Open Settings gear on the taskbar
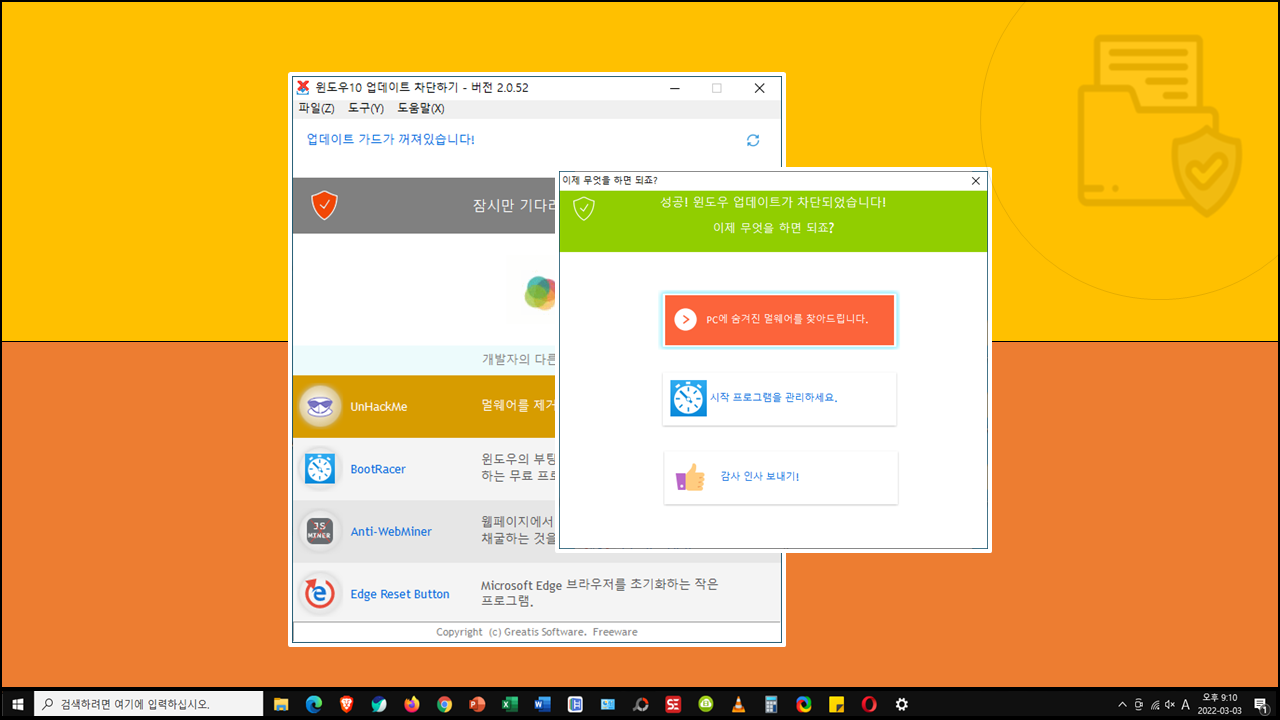Screen dimensions: 1280x720 [901, 704]
